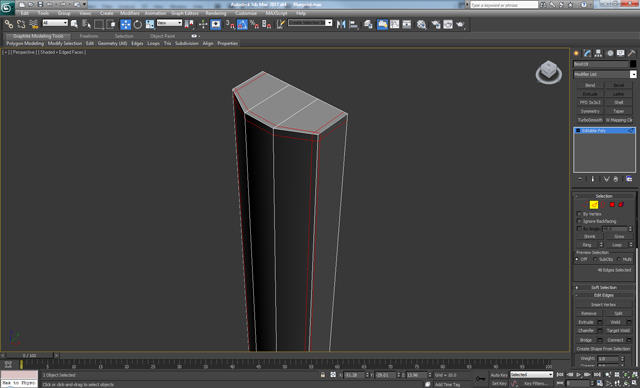Select the Off preview selection radio
640x388 pixels.
(x=577, y=259)
